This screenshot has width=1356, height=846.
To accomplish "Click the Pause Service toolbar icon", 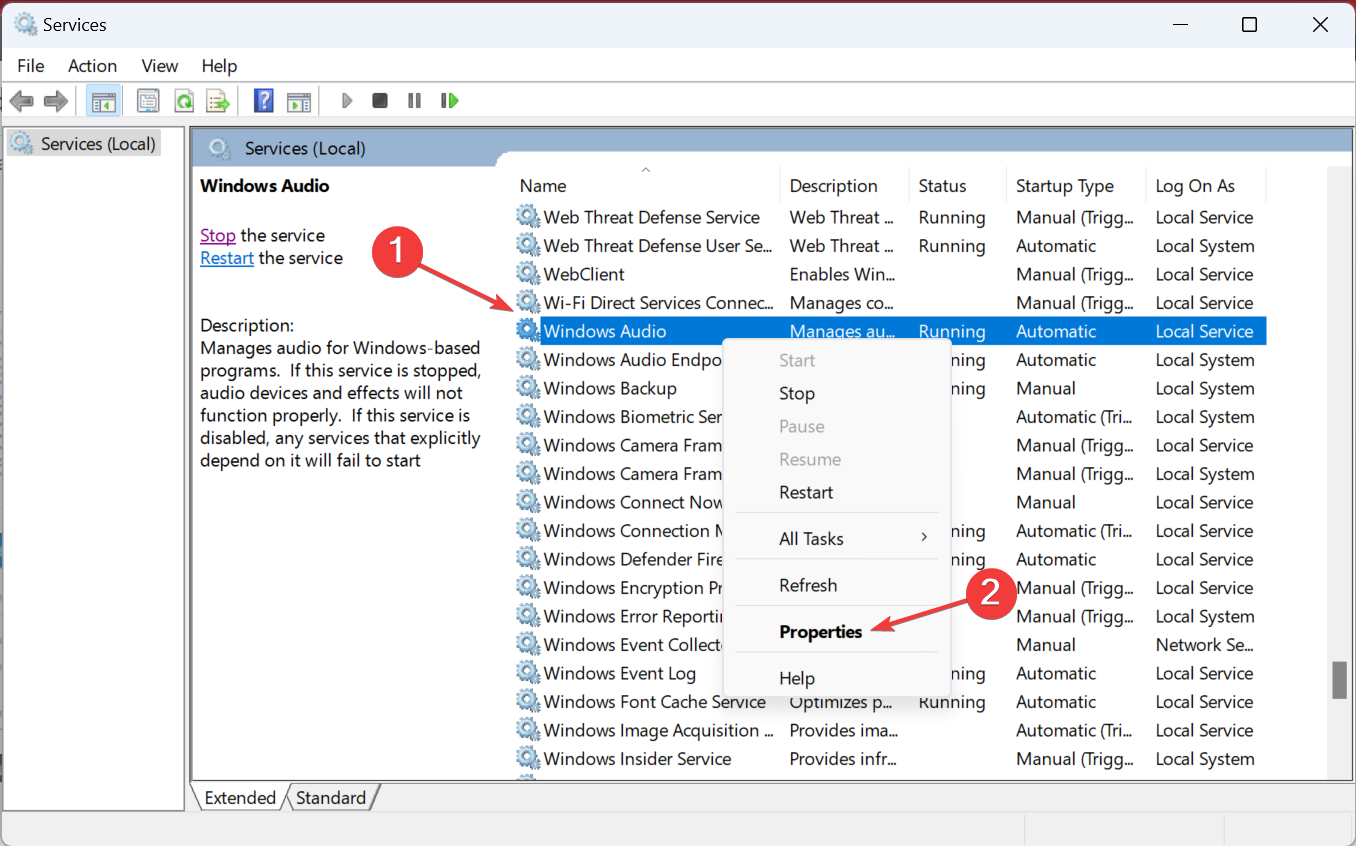I will [x=414, y=101].
